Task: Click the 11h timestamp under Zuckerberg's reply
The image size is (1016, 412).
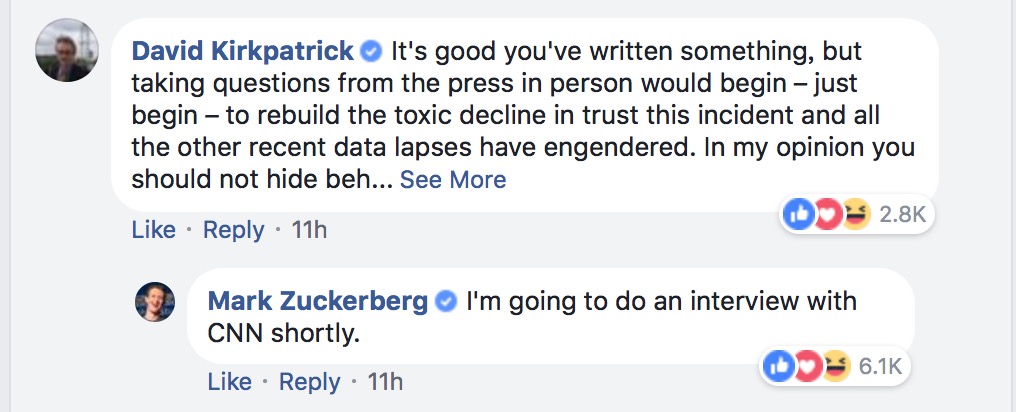Action: (385, 382)
